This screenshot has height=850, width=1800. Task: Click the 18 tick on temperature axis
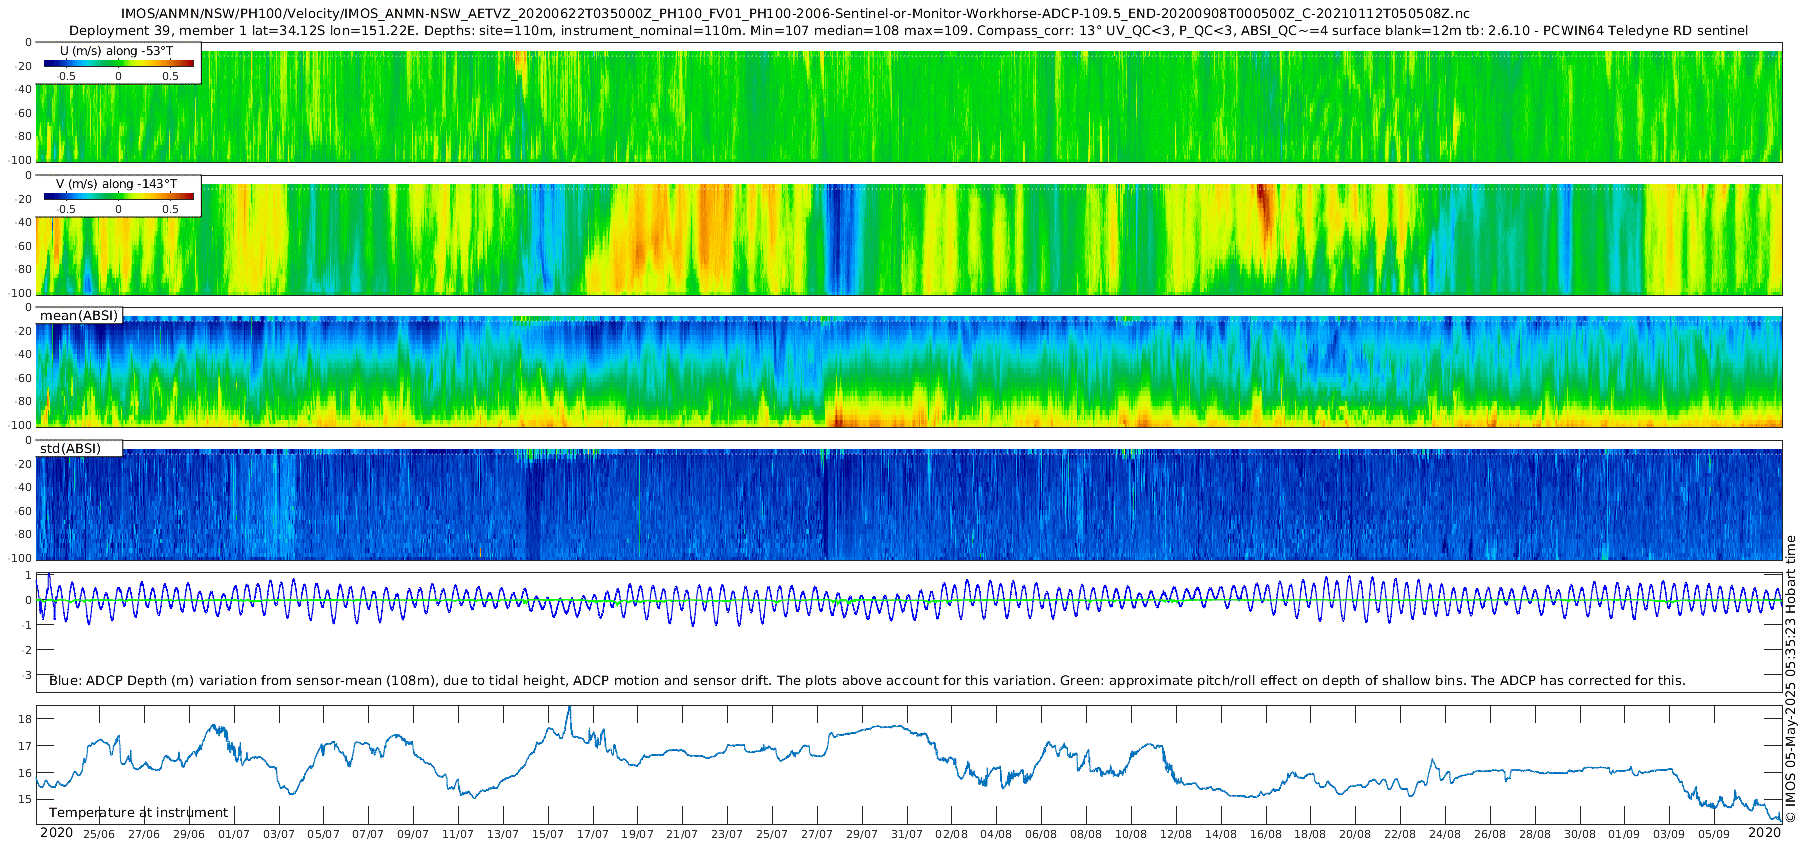26,719
